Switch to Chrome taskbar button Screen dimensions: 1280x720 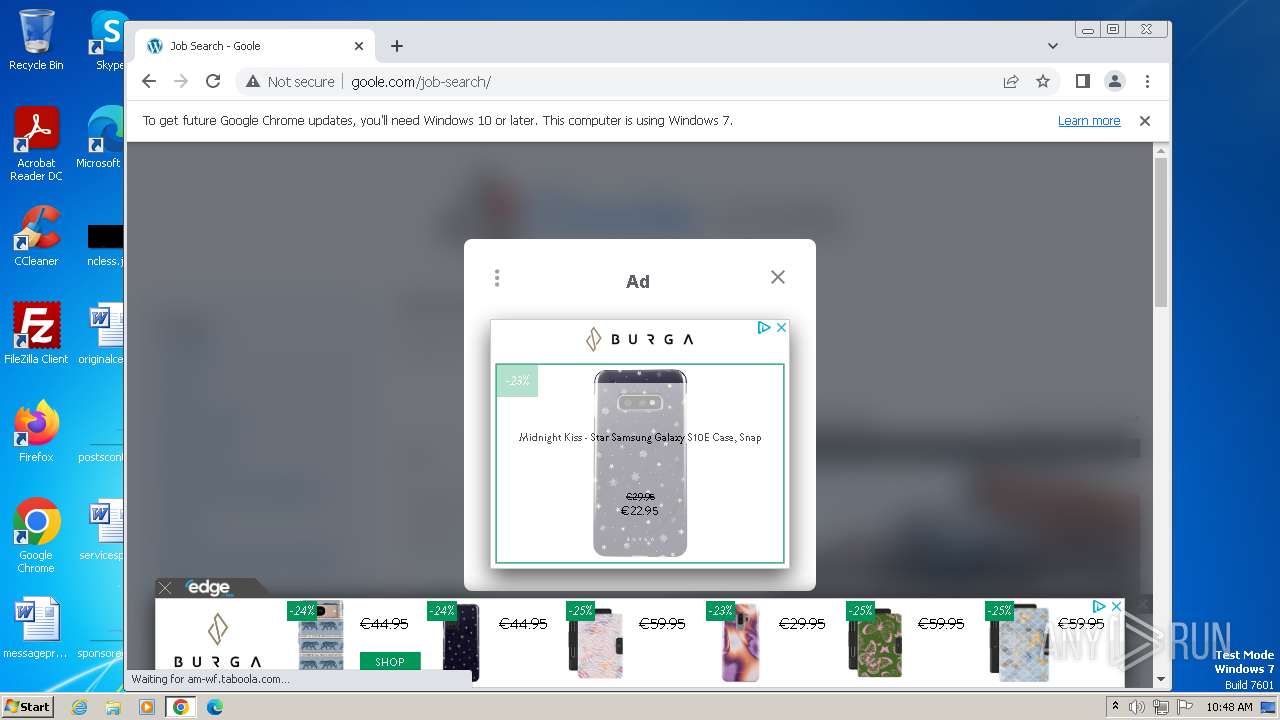click(x=181, y=707)
